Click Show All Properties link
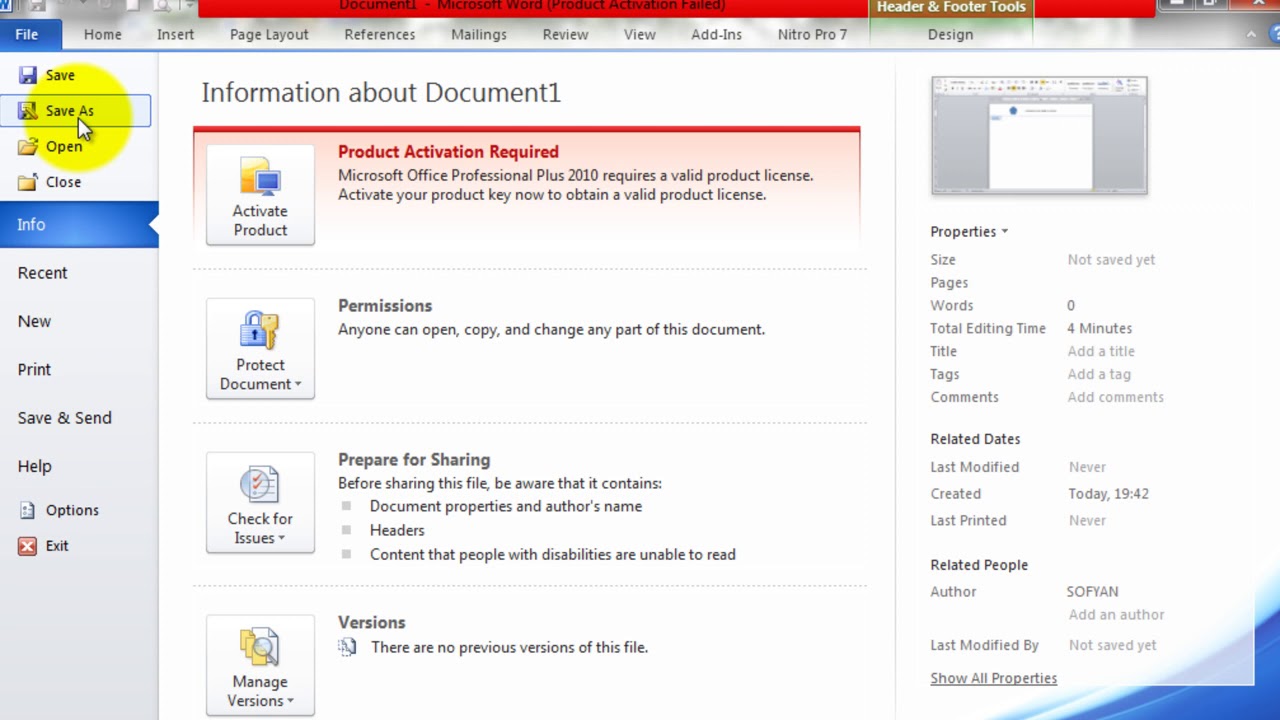The image size is (1280, 720). click(994, 678)
